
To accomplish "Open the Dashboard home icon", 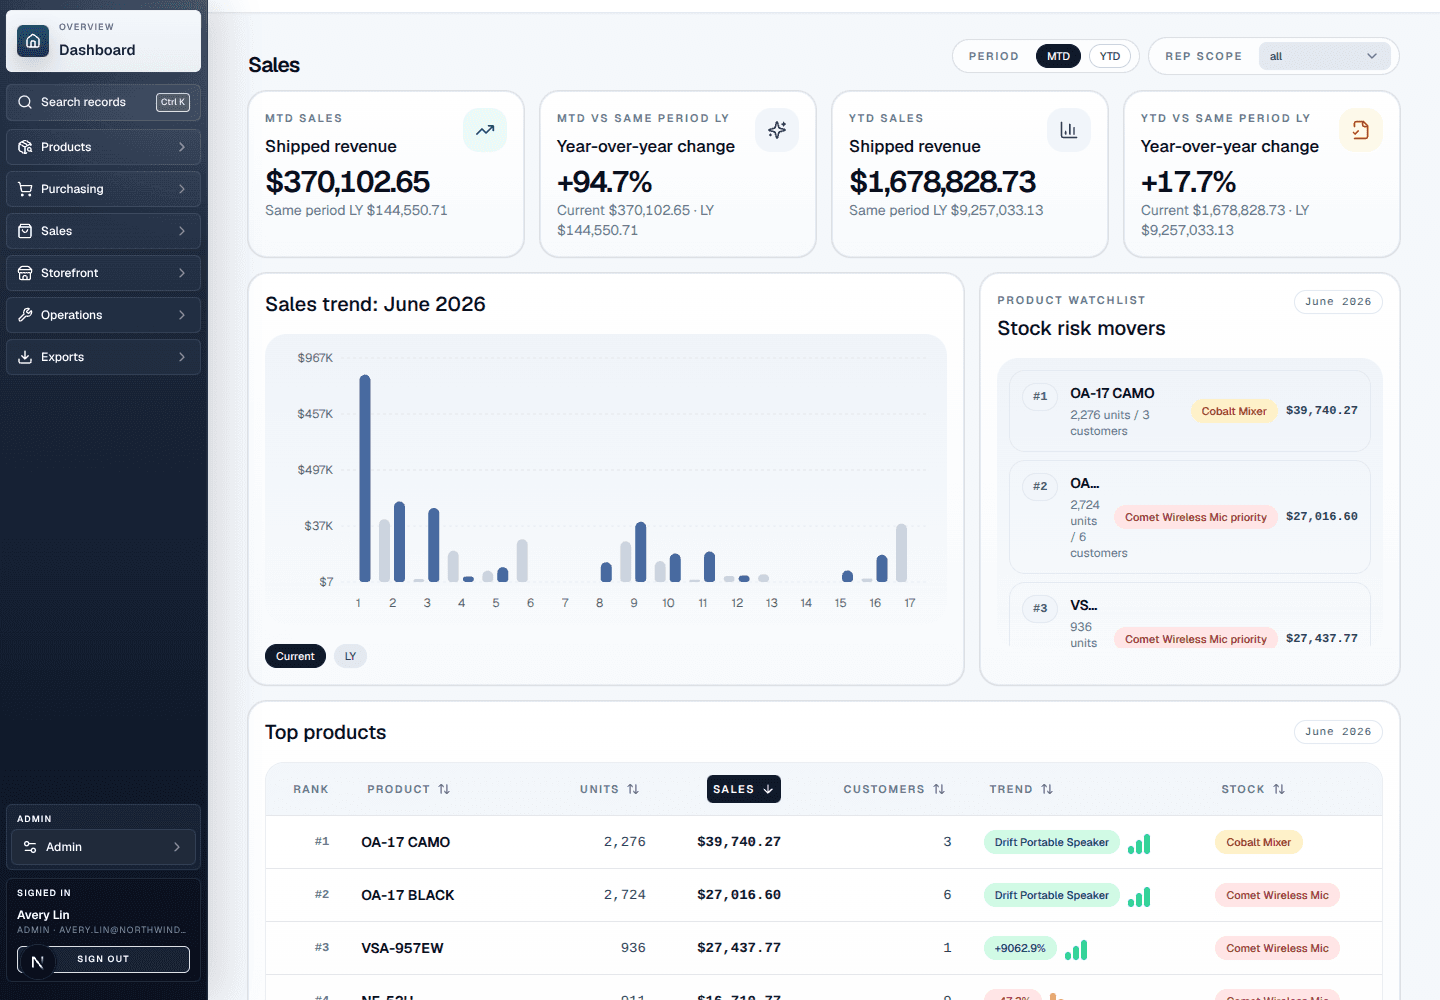I will [33, 41].
